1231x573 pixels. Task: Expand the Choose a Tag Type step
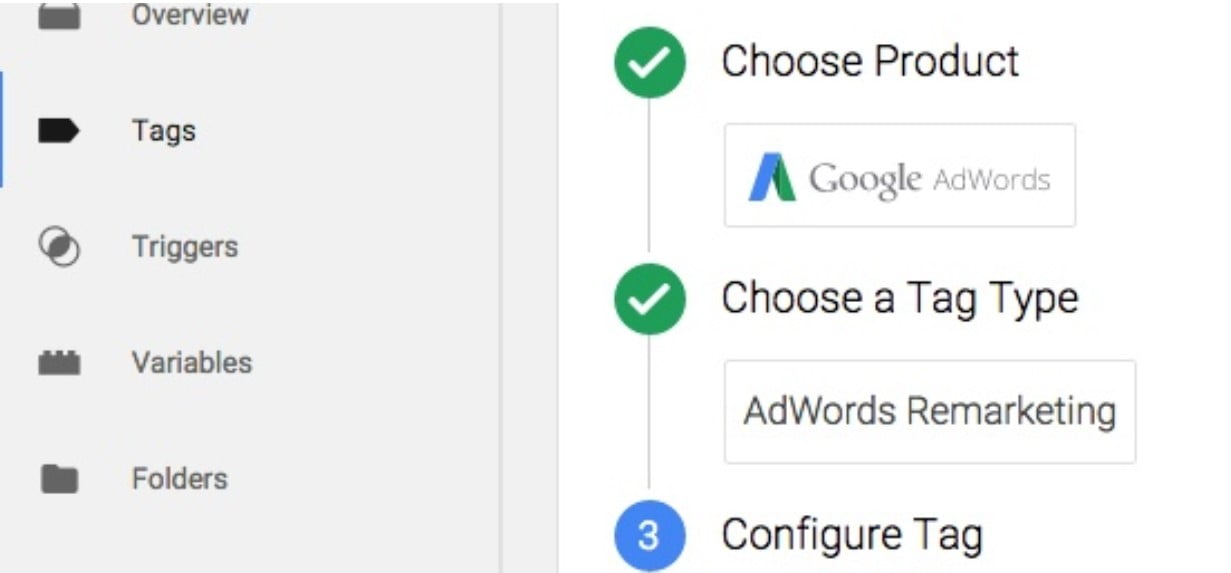[900, 298]
